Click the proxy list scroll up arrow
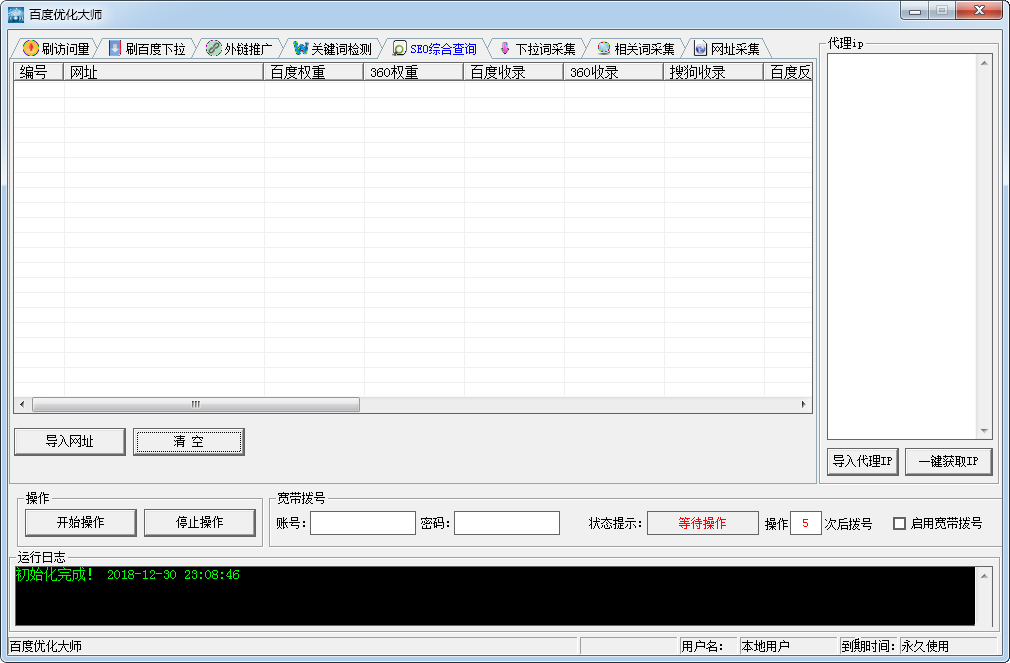The image size is (1010, 663). (x=984, y=62)
